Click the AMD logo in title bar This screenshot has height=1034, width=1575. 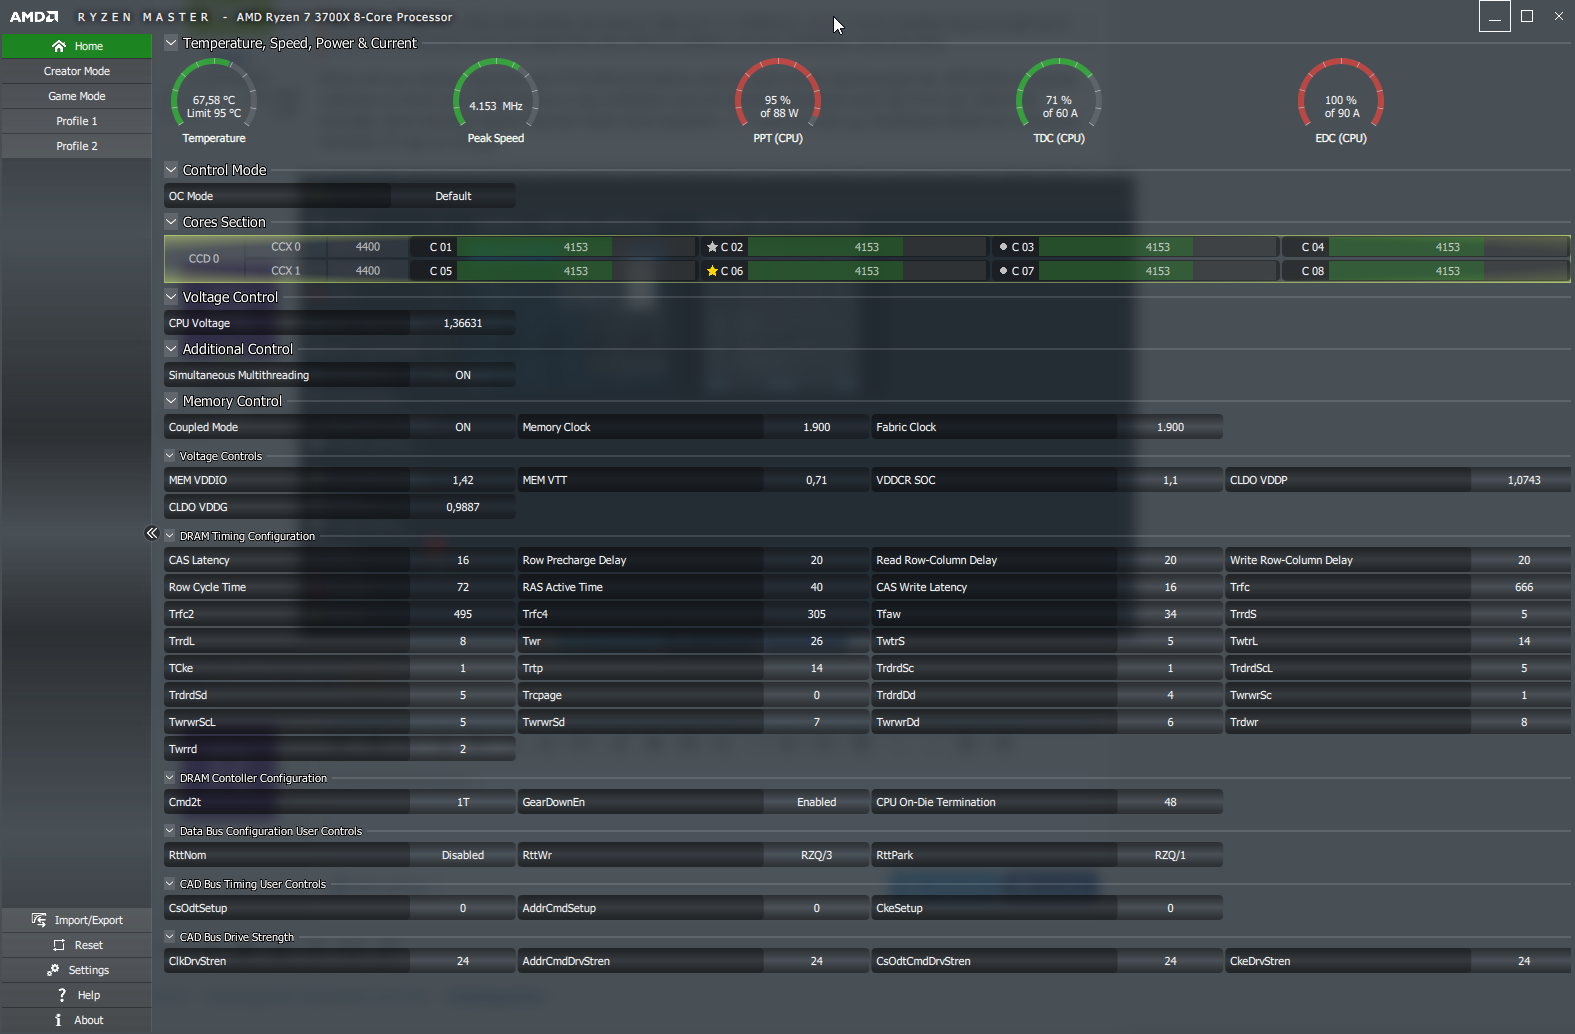[34, 17]
